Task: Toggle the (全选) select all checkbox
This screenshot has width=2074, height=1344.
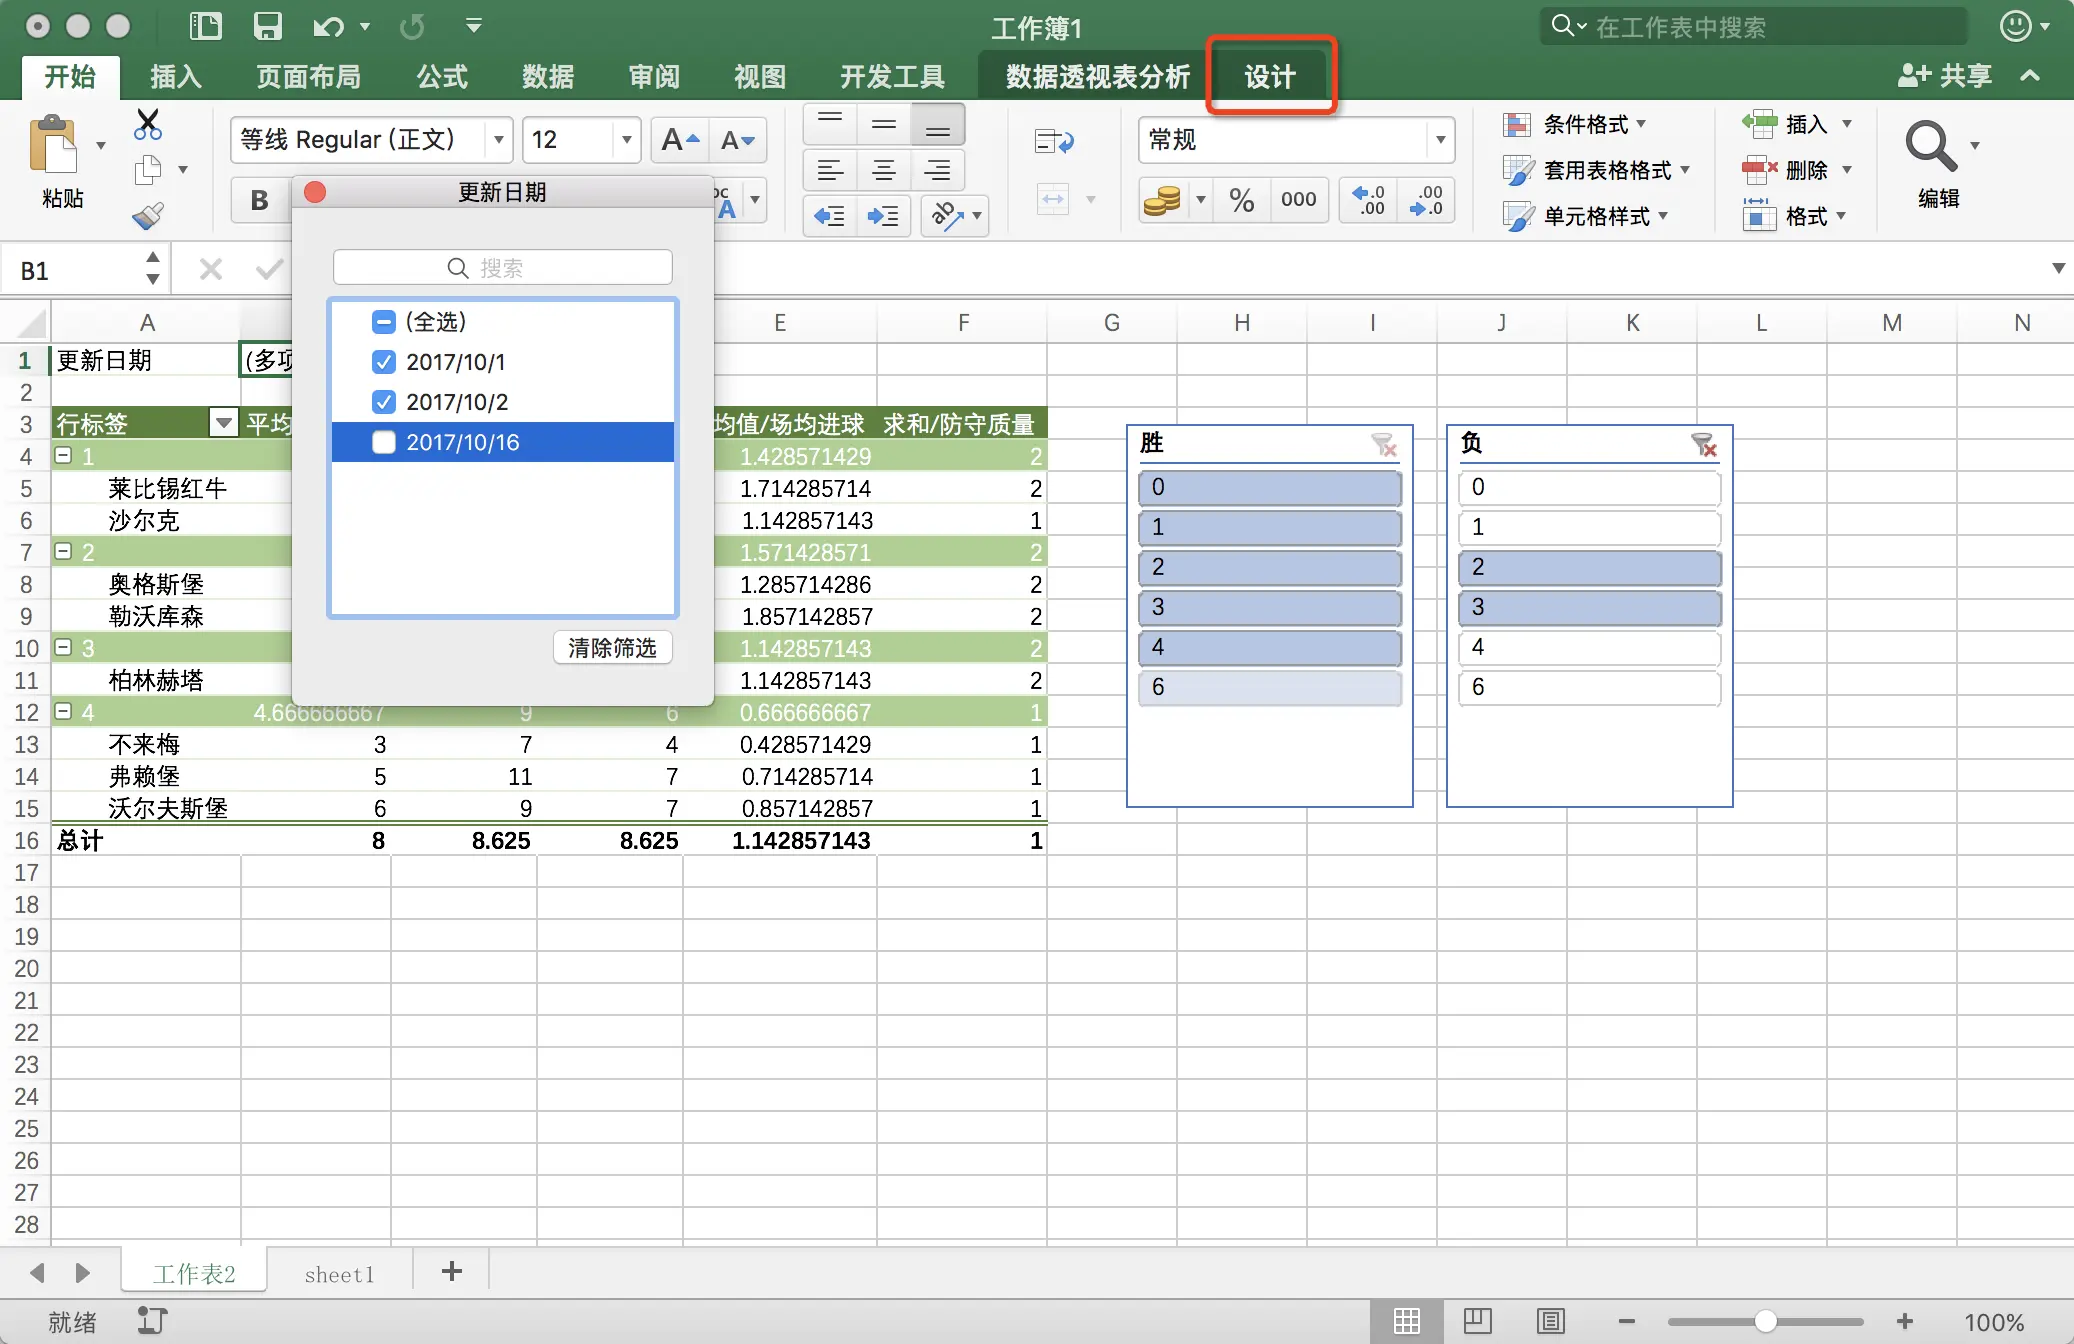Action: [384, 322]
